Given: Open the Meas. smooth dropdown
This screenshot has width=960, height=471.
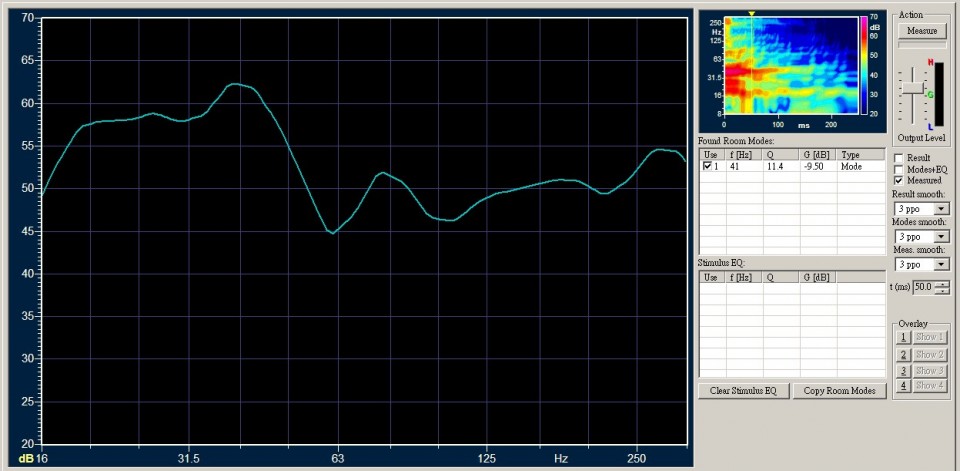Looking at the screenshot, I should (x=941, y=265).
